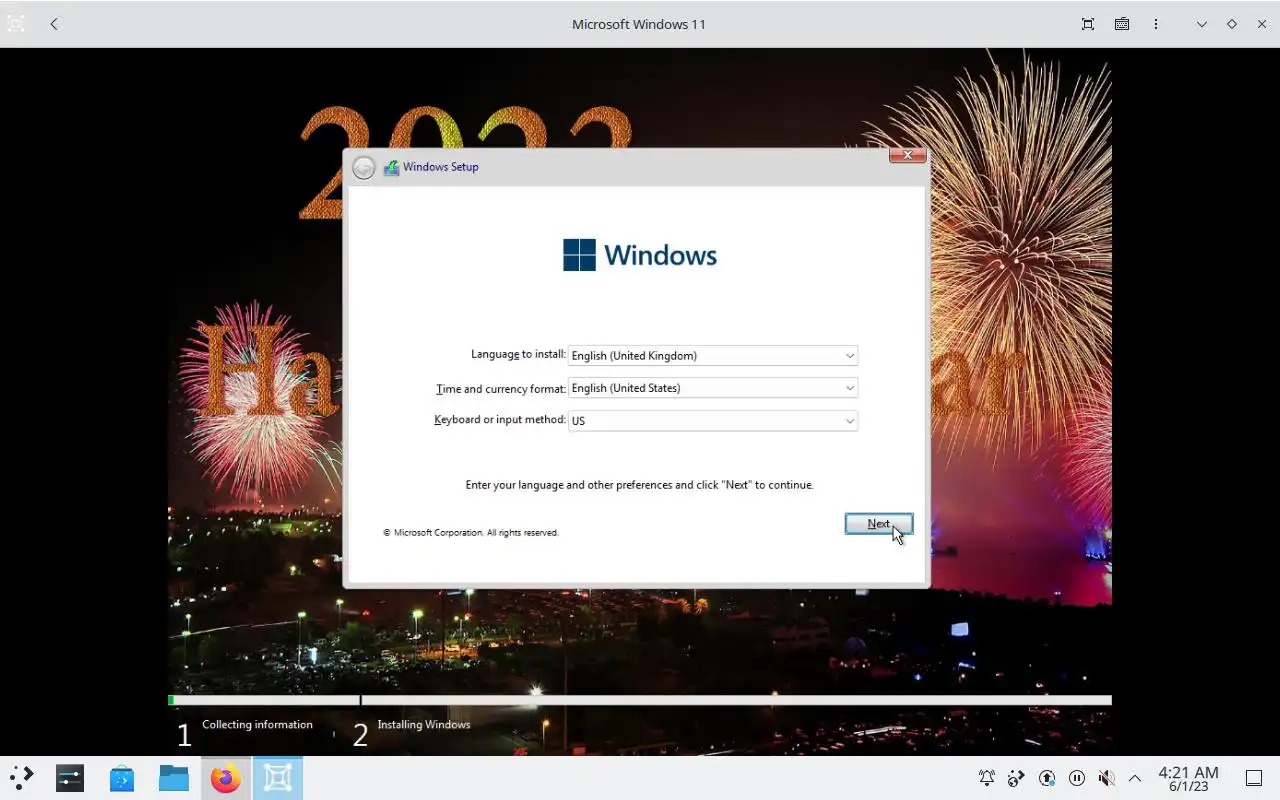Screen dimensions: 1280x800
Task: Click the Windows logo in setup dialog
Action: 640,255
